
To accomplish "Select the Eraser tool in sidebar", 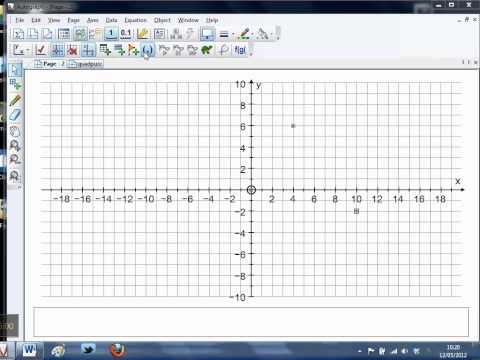I will tap(15, 115).
